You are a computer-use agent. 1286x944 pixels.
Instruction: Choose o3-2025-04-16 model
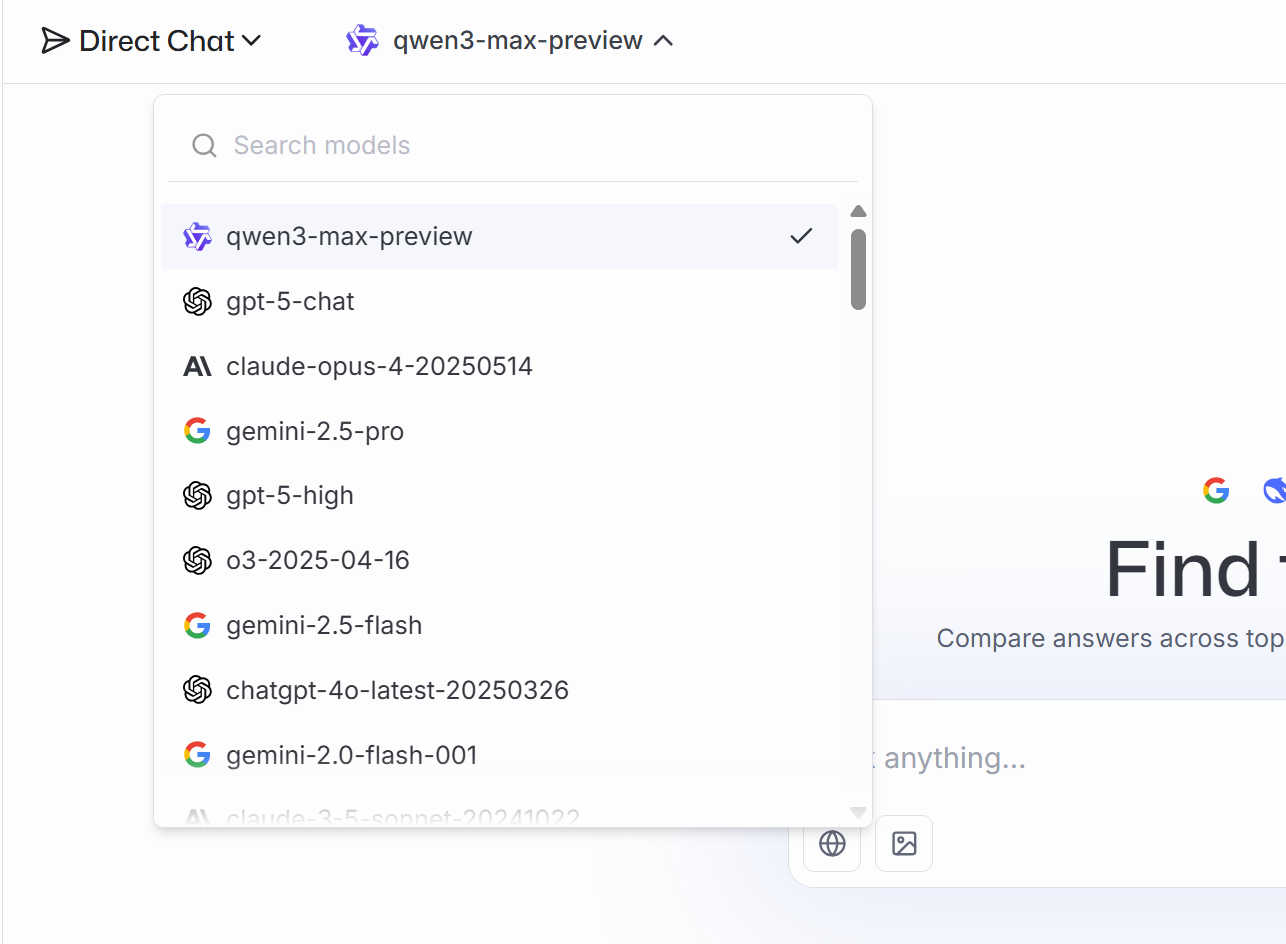[499, 560]
